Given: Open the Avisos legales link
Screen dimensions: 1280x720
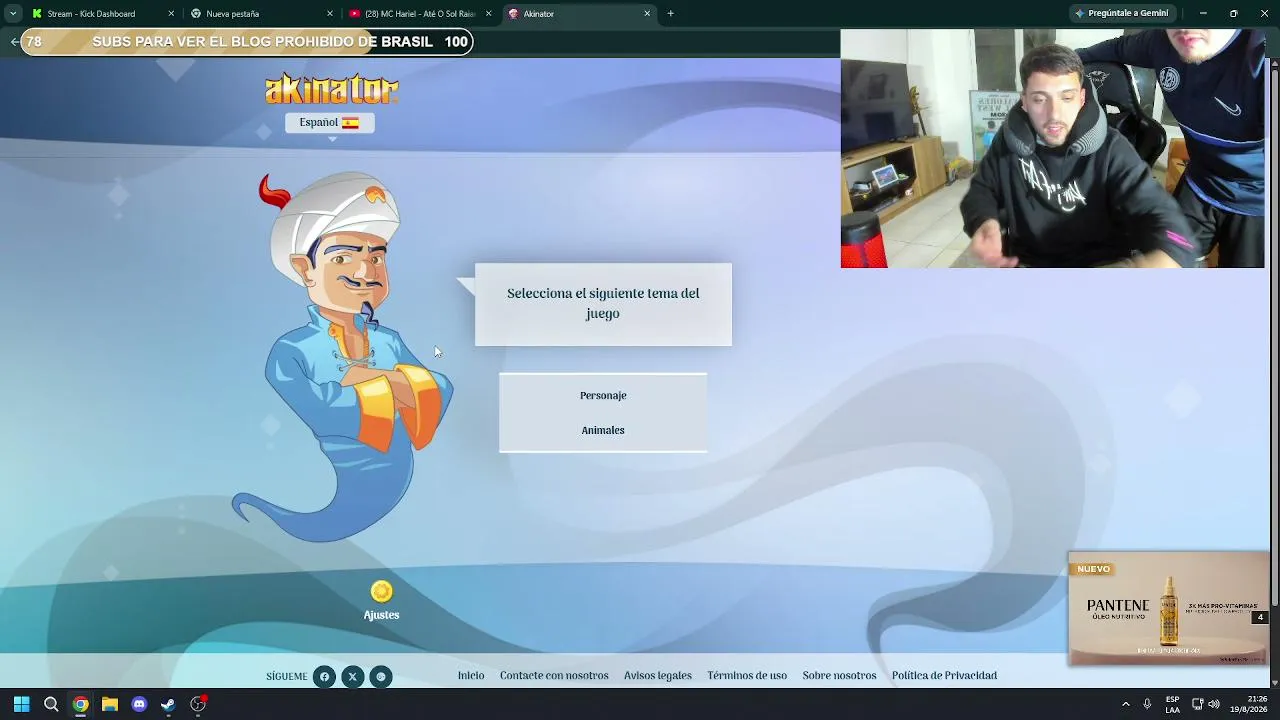Looking at the screenshot, I should tap(658, 676).
